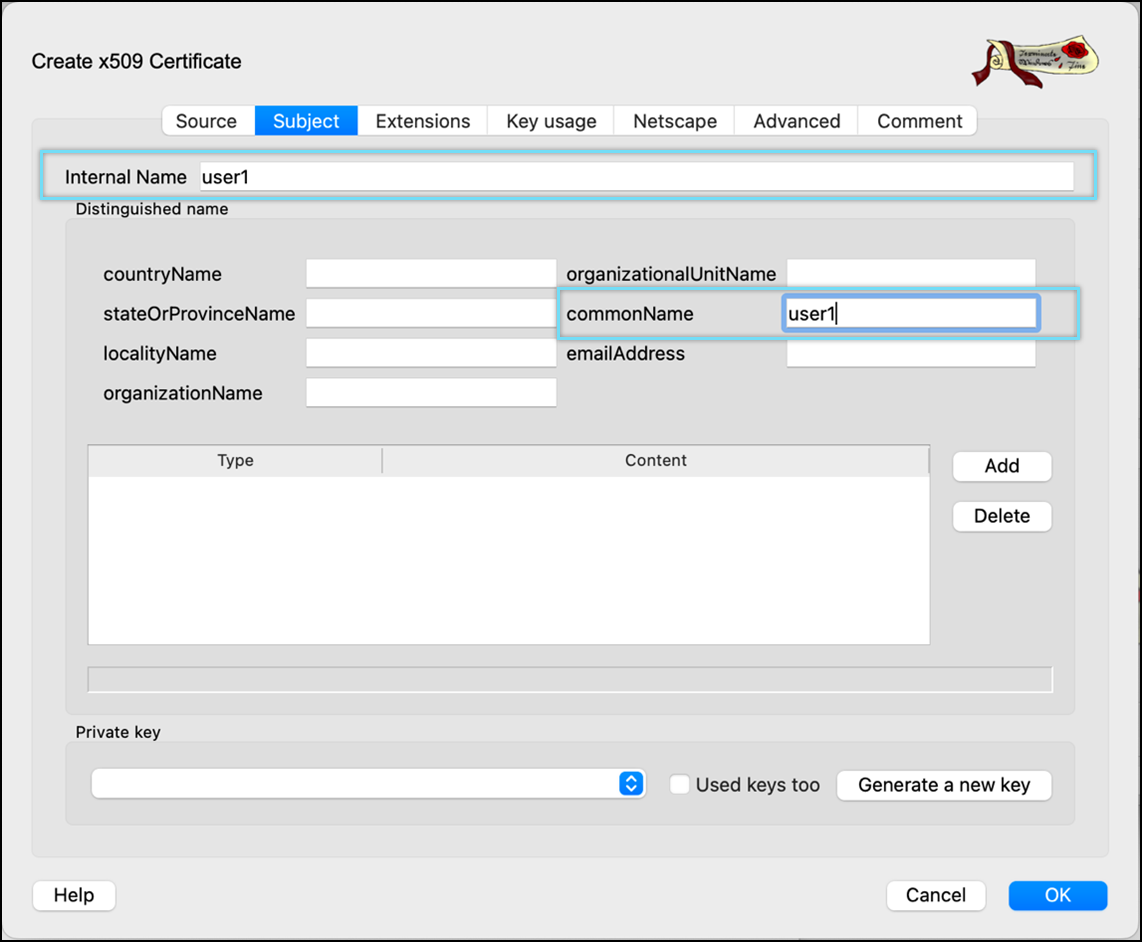Click the Type column header
Screen dimensions: 1142x942
[235, 461]
